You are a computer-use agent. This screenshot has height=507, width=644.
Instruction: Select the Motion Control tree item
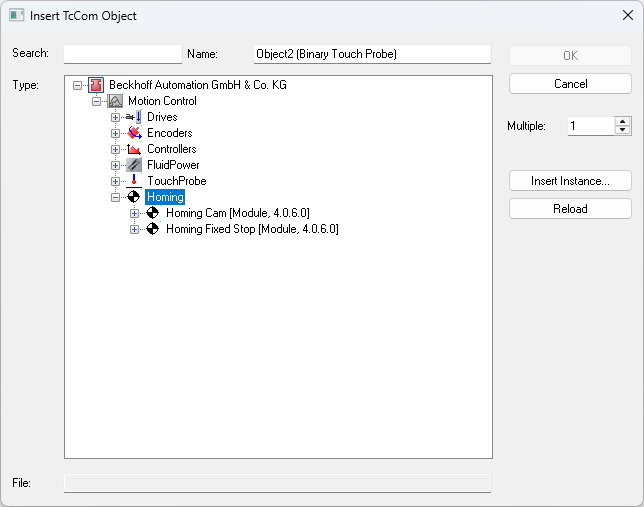coord(162,101)
